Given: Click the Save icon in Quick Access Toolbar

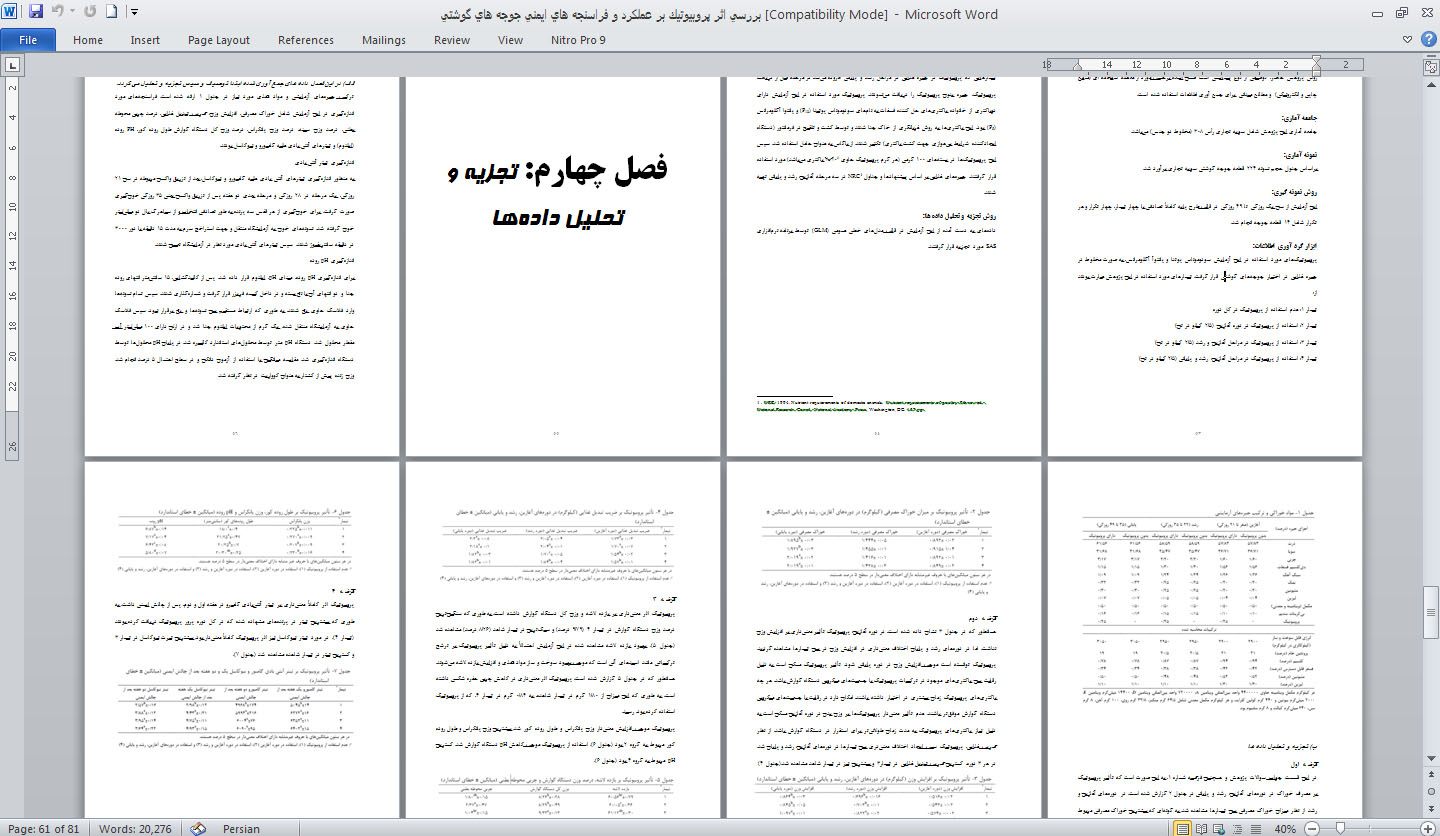Looking at the screenshot, I should pyautogui.click(x=36, y=13).
